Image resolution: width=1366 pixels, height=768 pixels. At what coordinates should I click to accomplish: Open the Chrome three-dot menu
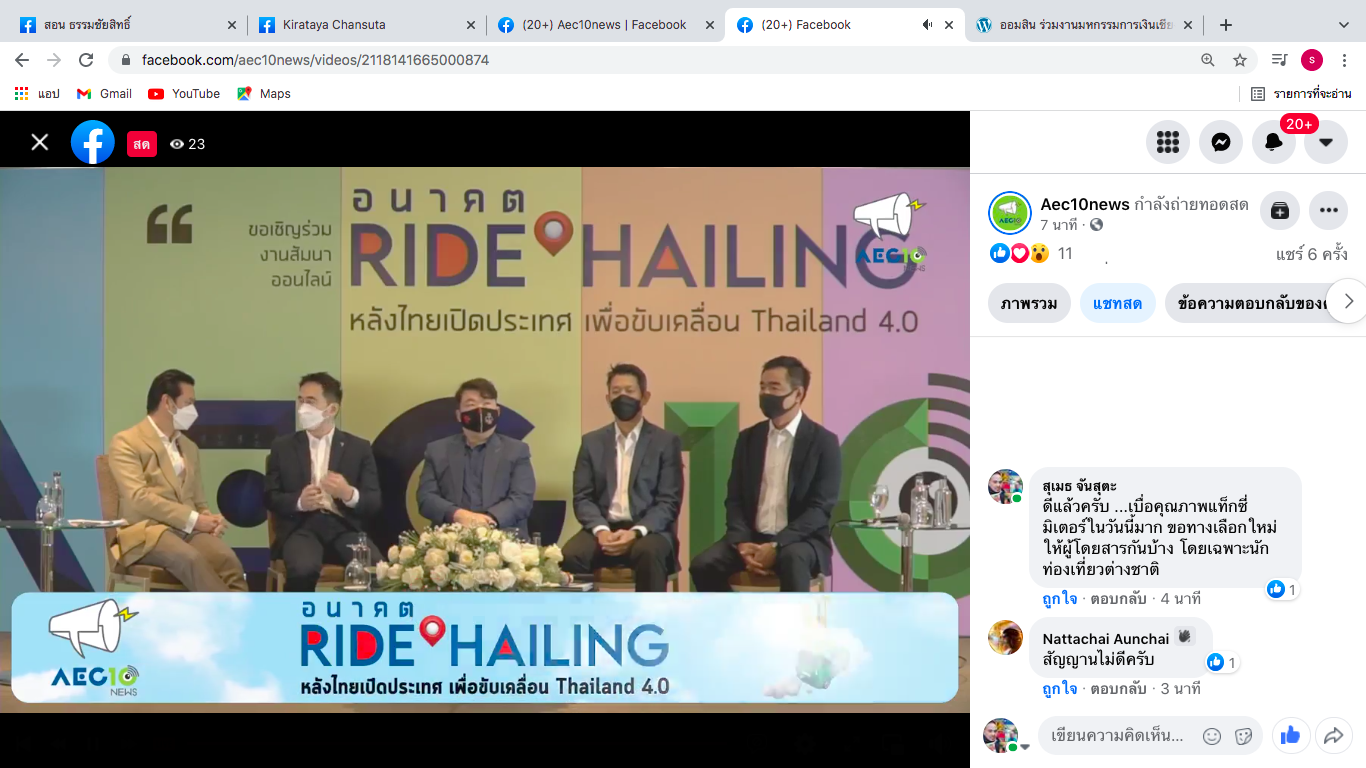[1345, 60]
